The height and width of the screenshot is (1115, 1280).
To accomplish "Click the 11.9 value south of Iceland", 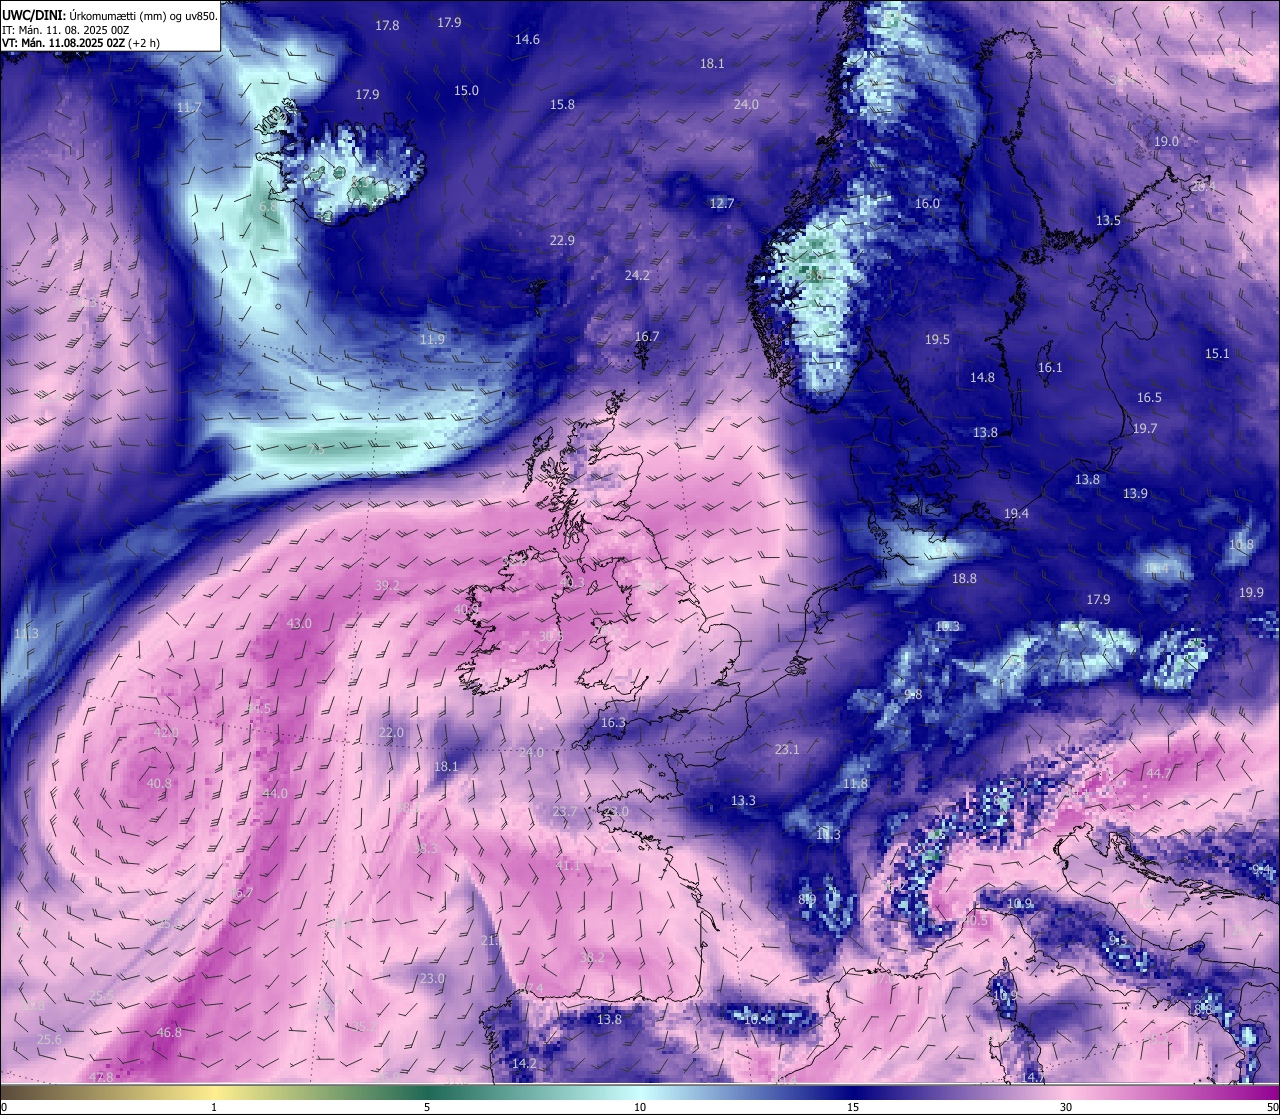I will pos(432,340).
